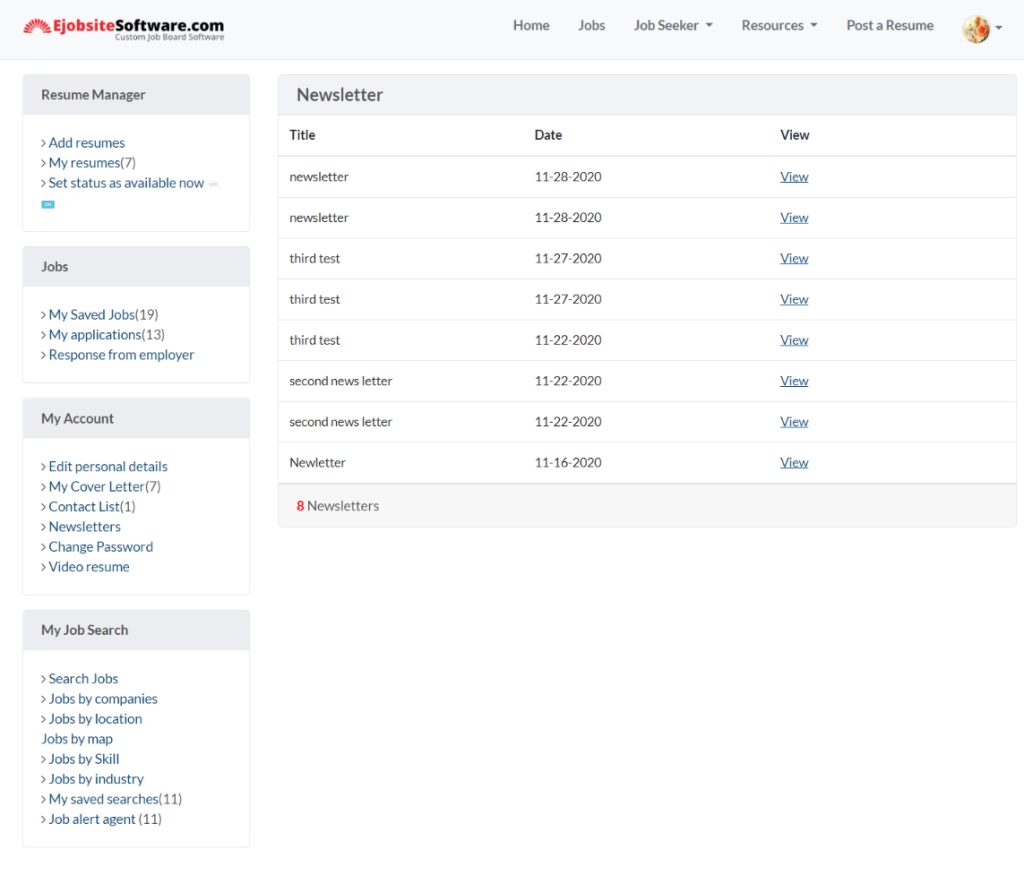This screenshot has height=884, width=1024.
Task: Expand the Resources dropdown menu
Action: tap(779, 25)
